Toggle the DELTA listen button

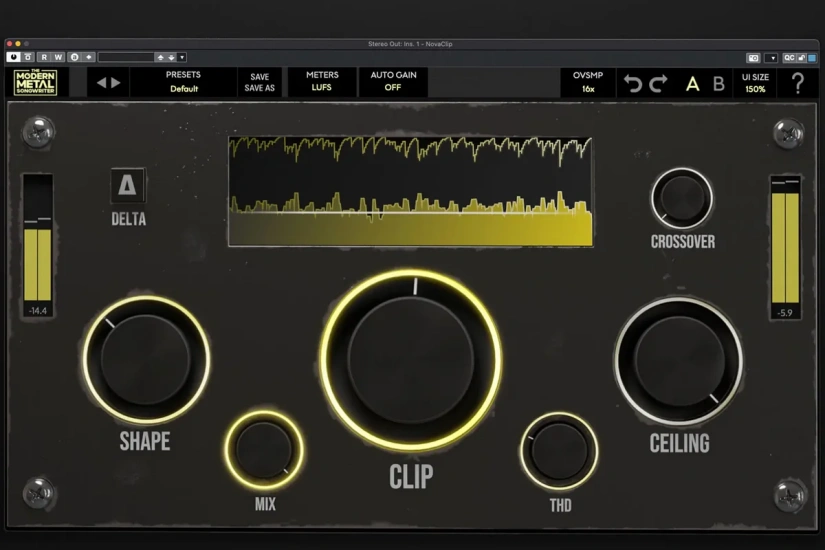[x=127, y=186]
